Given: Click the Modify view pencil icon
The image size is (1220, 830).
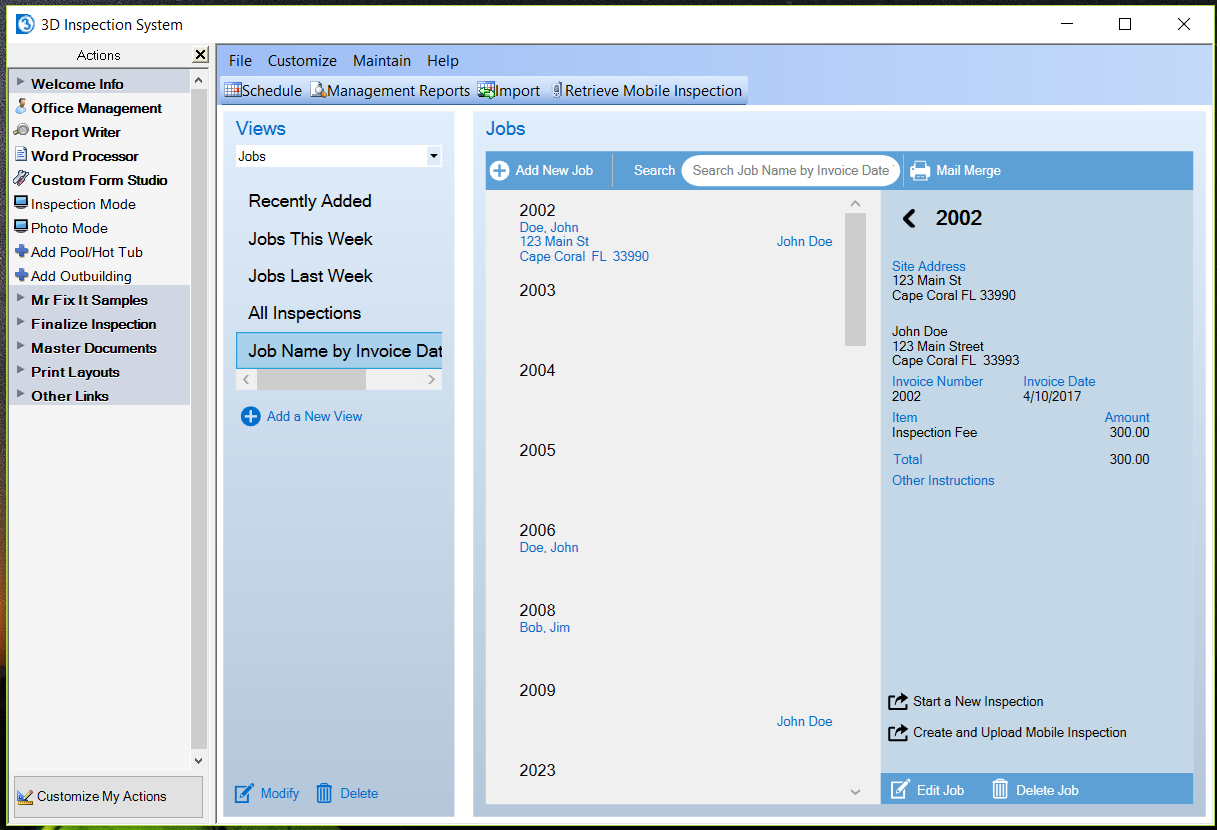Looking at the screenshot, I should click(x=244, y=793).
